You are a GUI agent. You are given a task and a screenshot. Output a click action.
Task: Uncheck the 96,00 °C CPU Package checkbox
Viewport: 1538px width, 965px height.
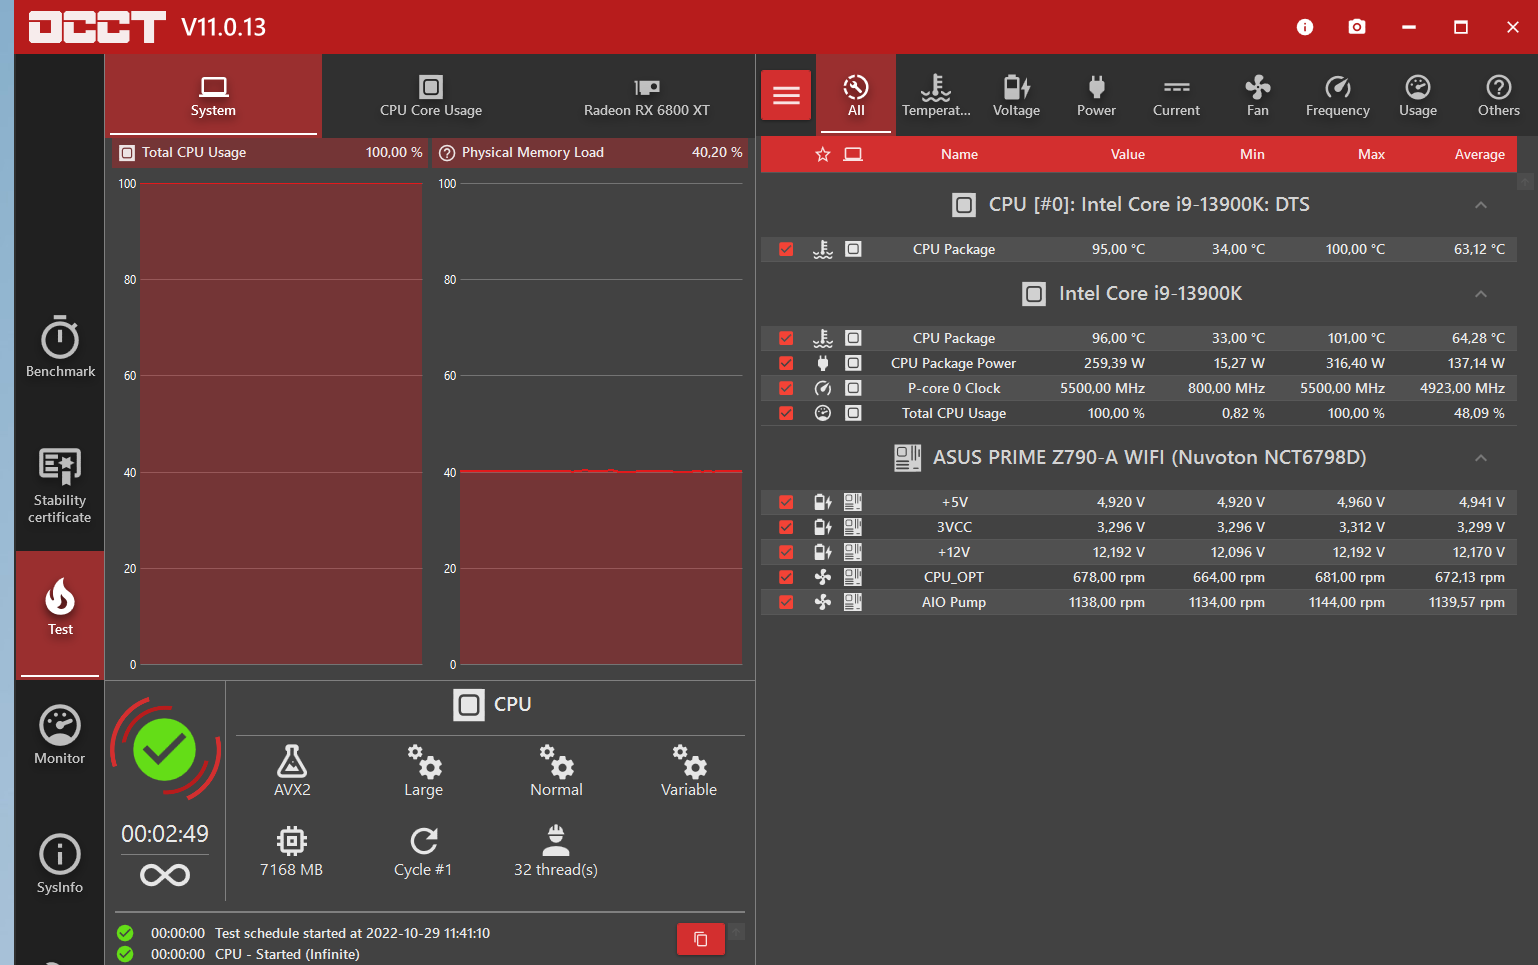[x=786, y=338]
